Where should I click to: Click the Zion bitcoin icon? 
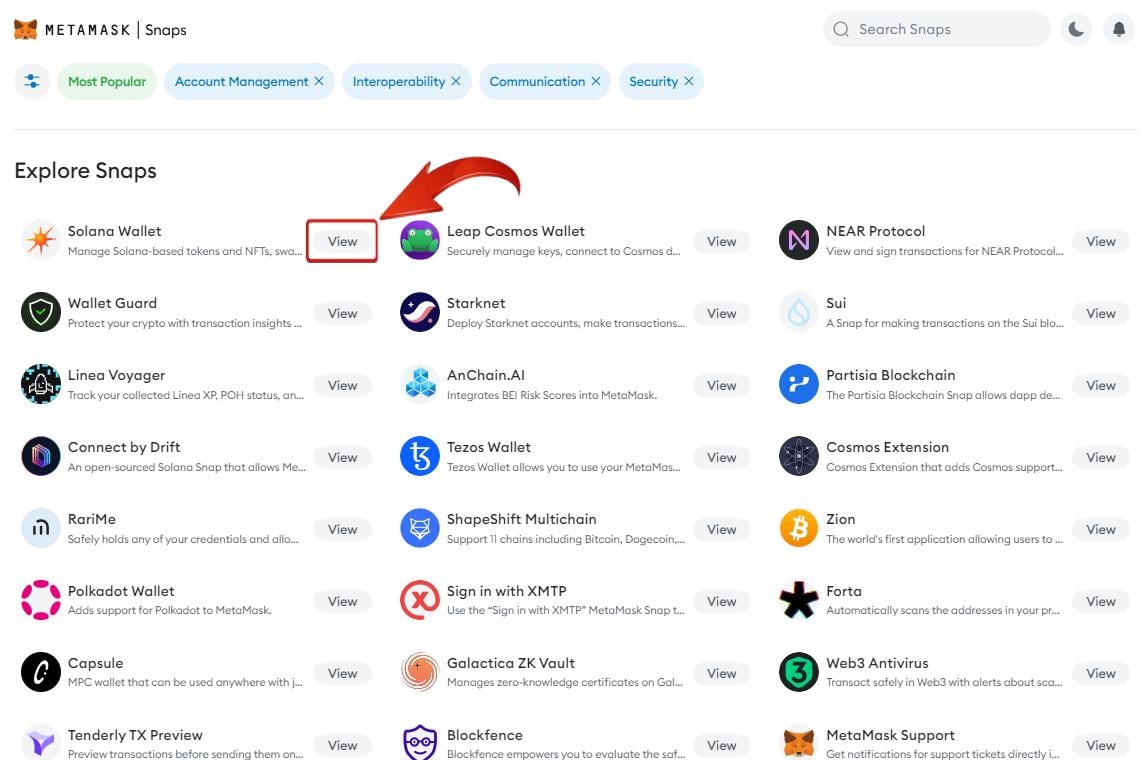(799, 528)
